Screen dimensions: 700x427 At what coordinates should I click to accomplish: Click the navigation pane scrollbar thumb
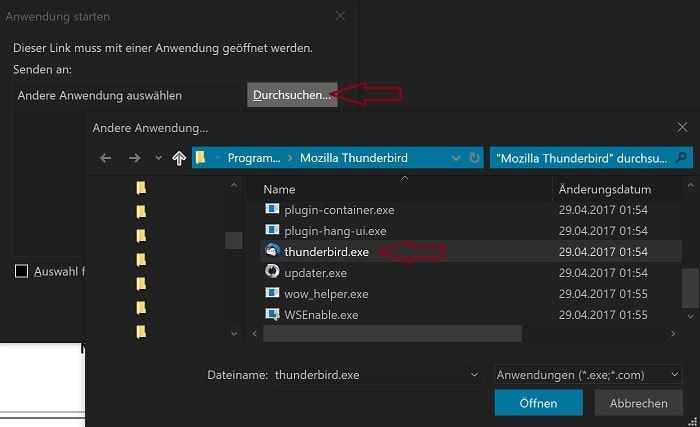coord(233,240)
